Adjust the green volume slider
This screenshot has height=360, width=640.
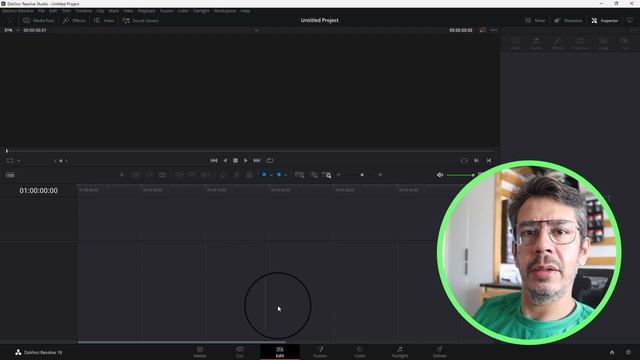(x=460, y=175)
